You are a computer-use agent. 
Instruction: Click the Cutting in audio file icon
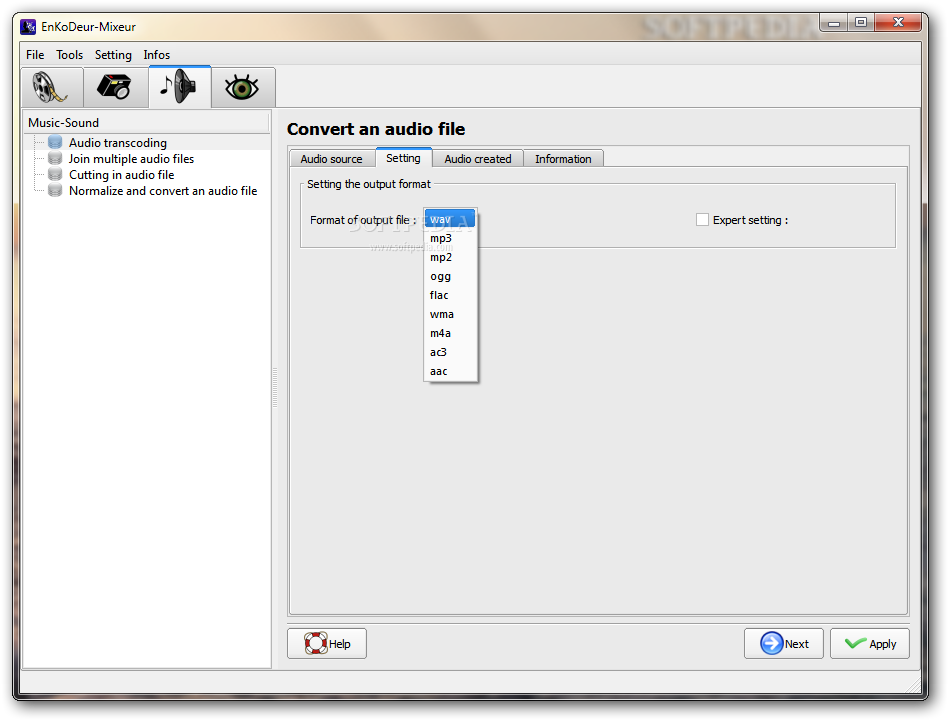(55, 174)
